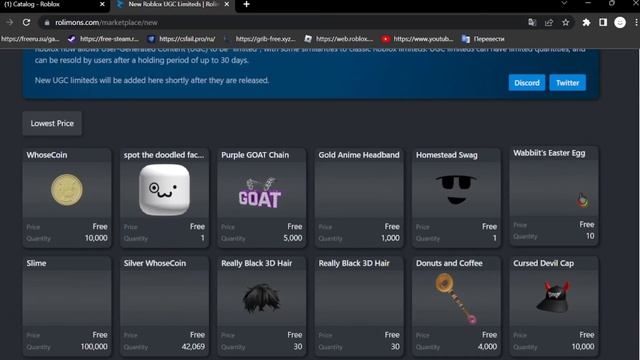The image size is (640, 360).
Task: Click the Homestead Swag title
Action: tap(447, 155)
